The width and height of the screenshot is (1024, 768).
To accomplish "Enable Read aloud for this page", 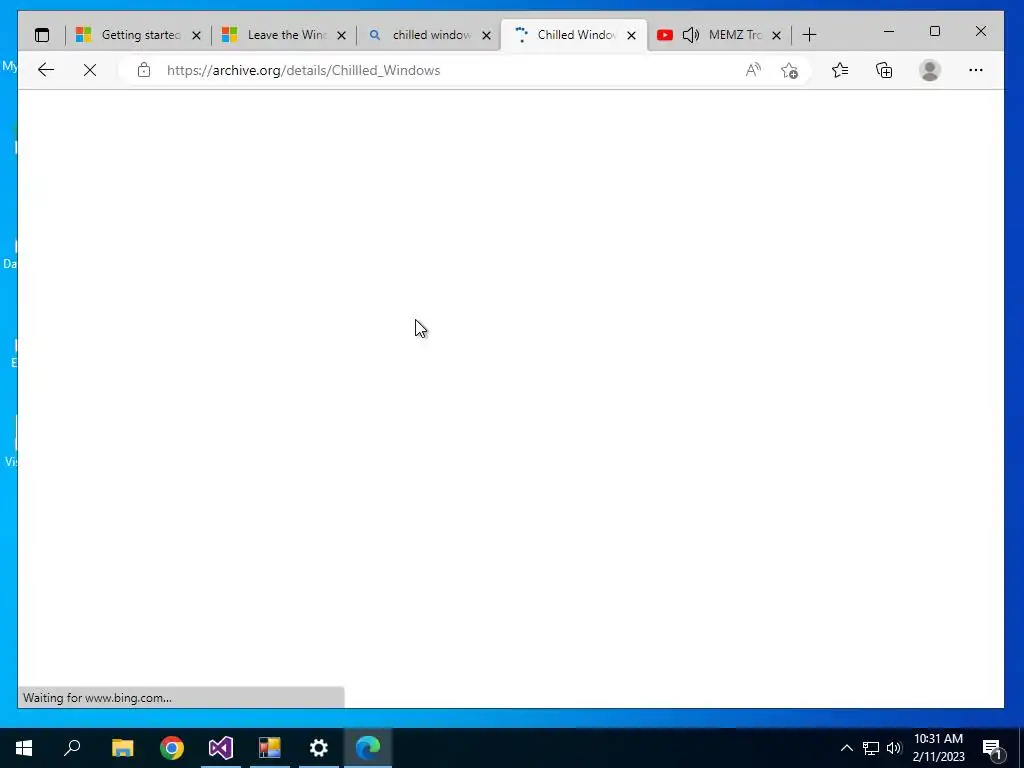I will coord(753,70).
